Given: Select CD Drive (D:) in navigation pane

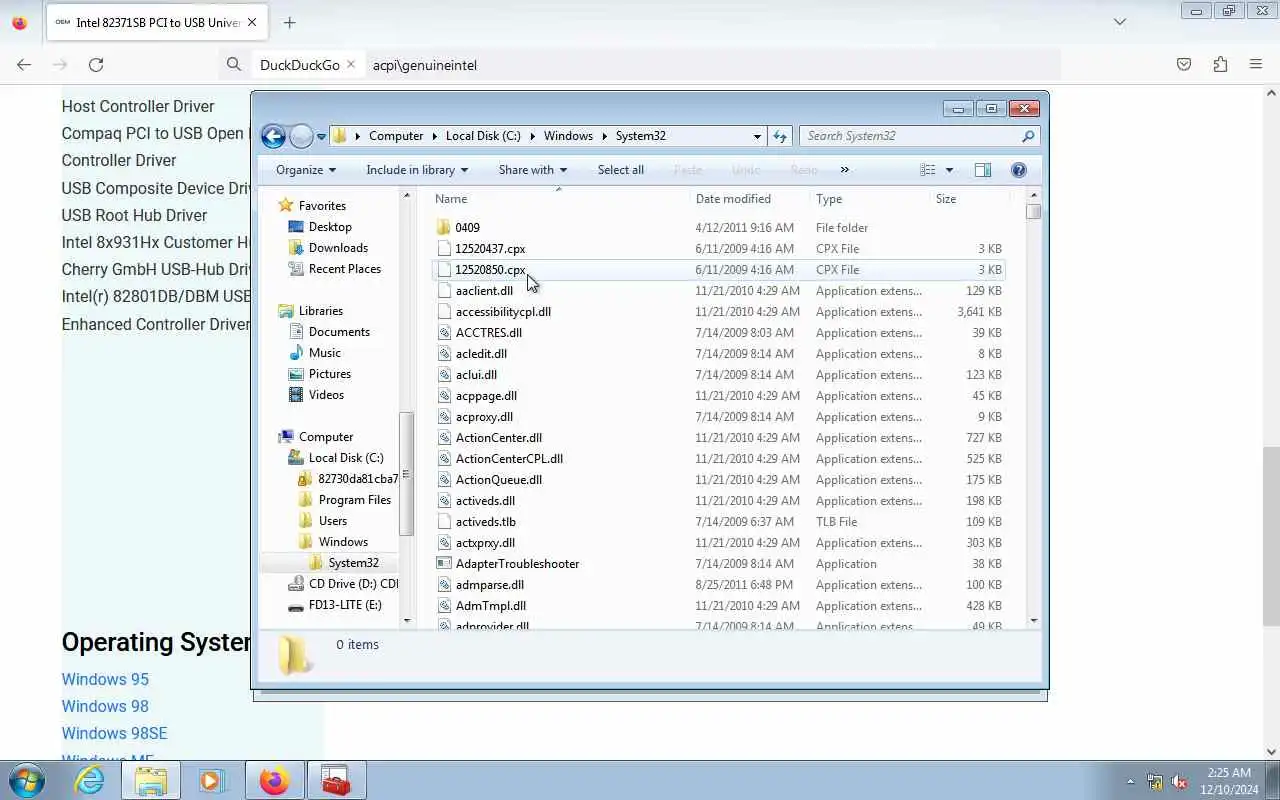Looking at the screenshot, I should coord(343,584).
